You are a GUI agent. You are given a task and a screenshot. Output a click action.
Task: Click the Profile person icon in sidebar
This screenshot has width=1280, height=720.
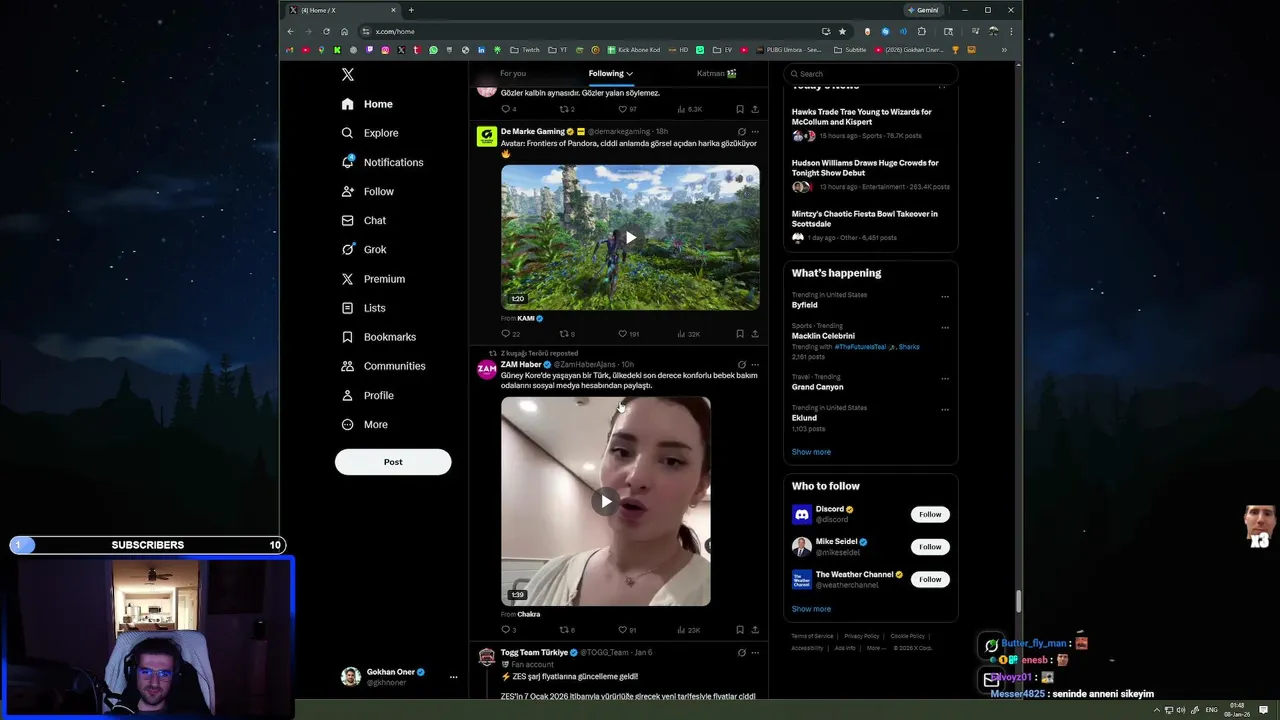coord(347,395)
